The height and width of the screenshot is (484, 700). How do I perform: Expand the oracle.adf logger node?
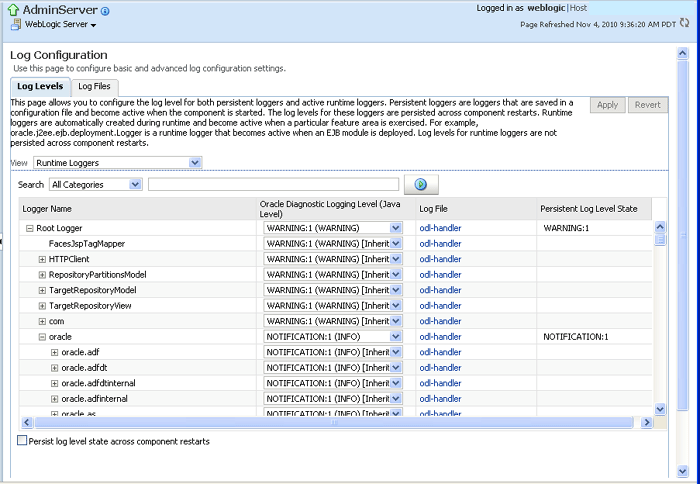tap(54, 353)
